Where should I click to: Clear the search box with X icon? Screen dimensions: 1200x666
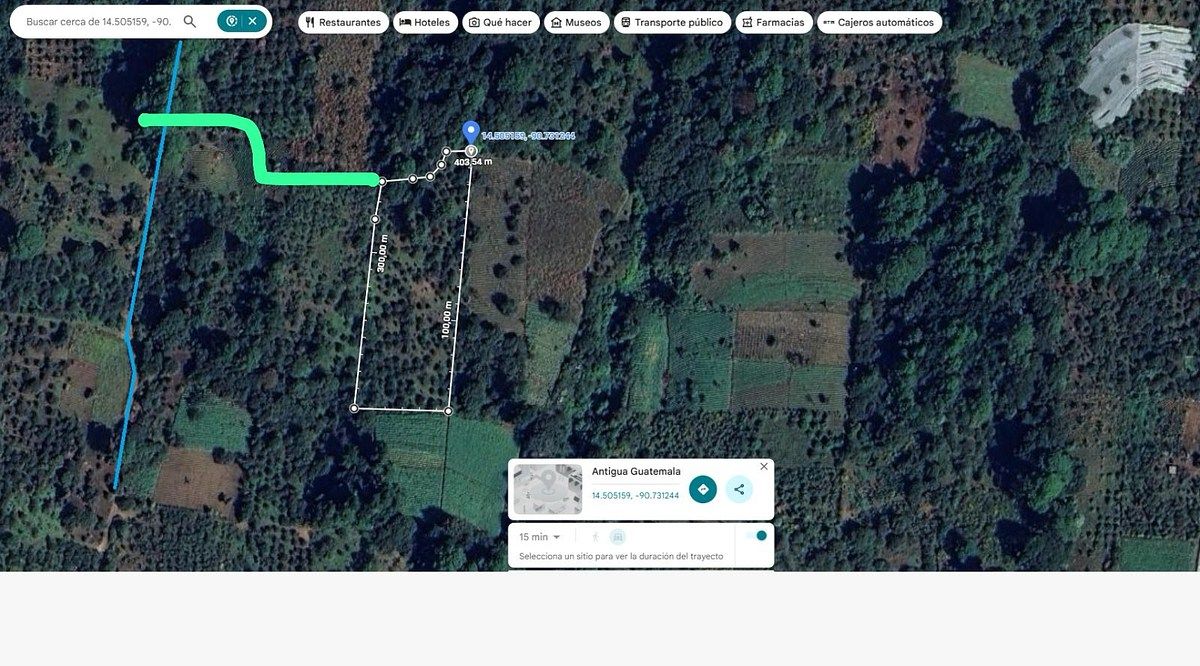tap(252, 21)
